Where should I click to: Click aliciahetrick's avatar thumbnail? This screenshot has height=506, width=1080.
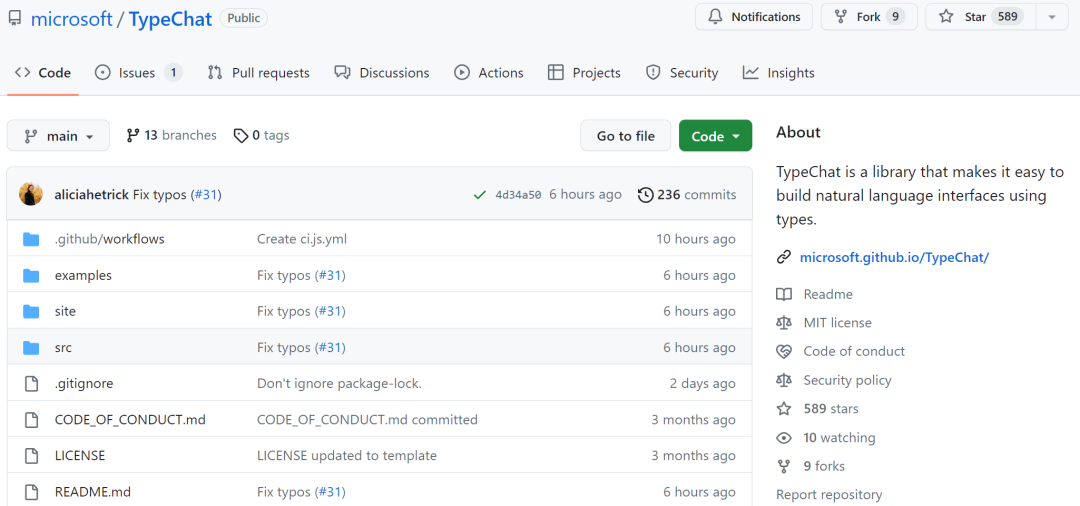31,195
